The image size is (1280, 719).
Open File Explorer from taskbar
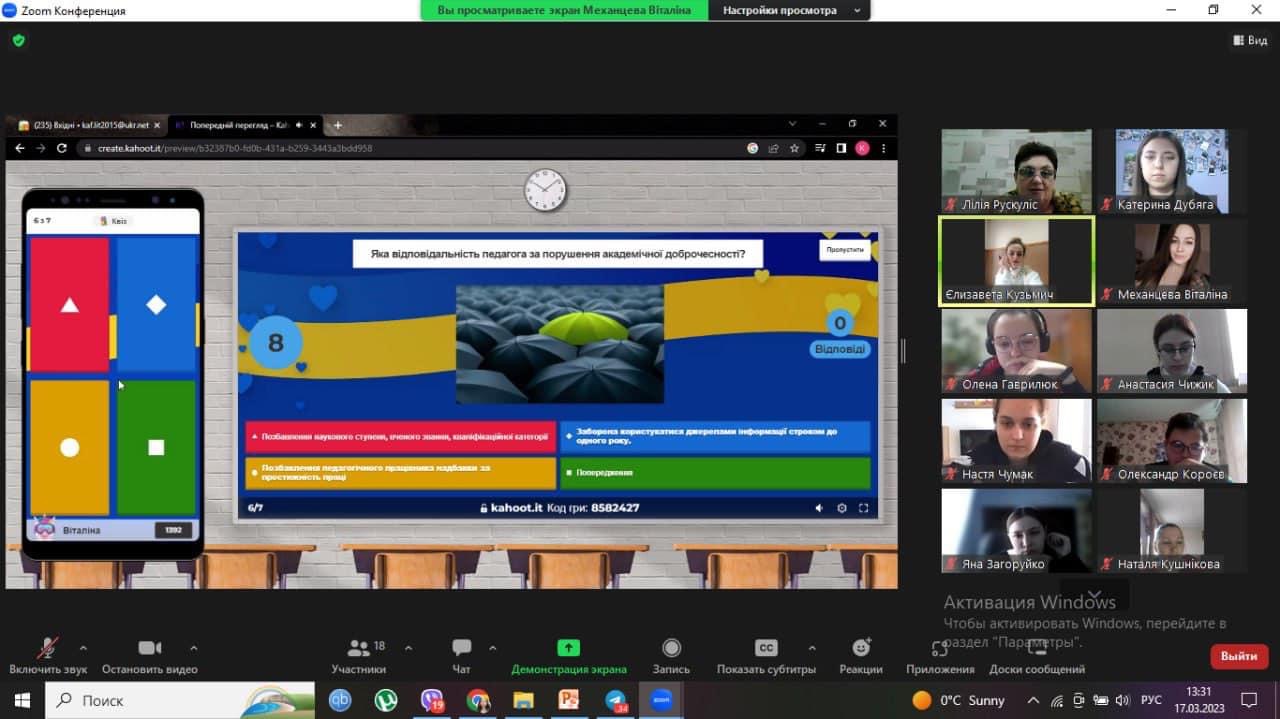coord(524,700)
